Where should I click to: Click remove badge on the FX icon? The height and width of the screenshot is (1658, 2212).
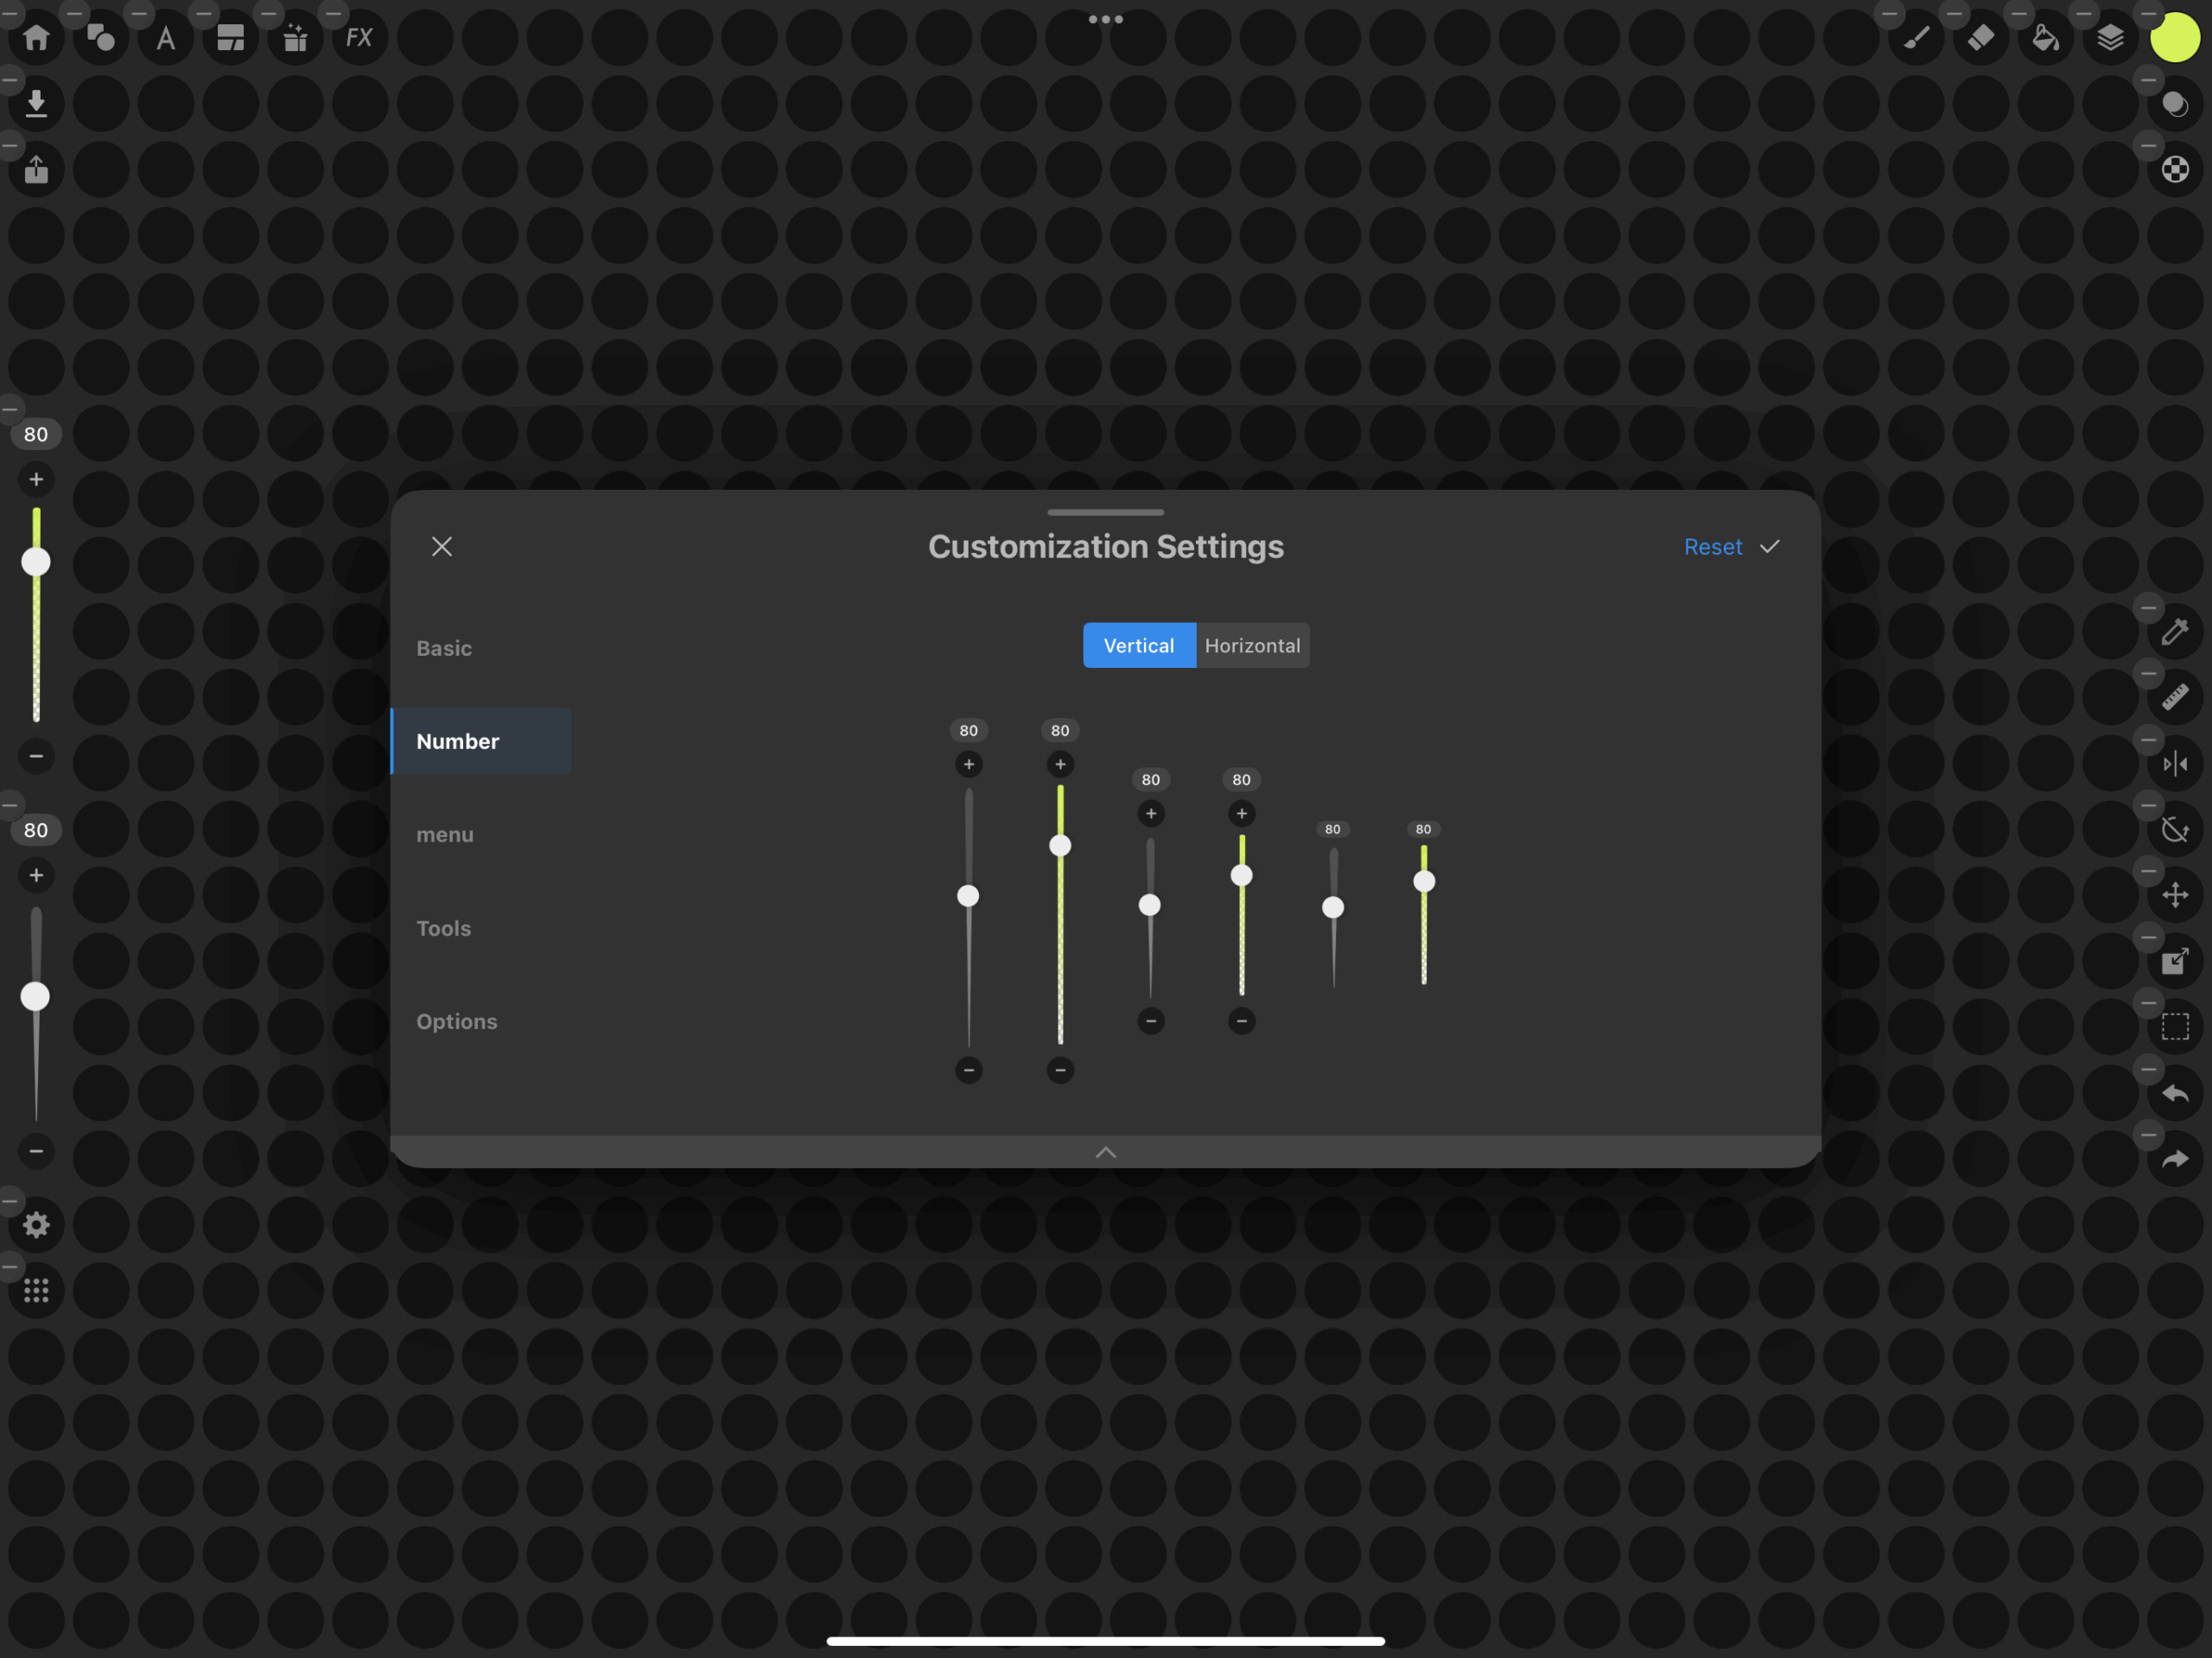333,12
